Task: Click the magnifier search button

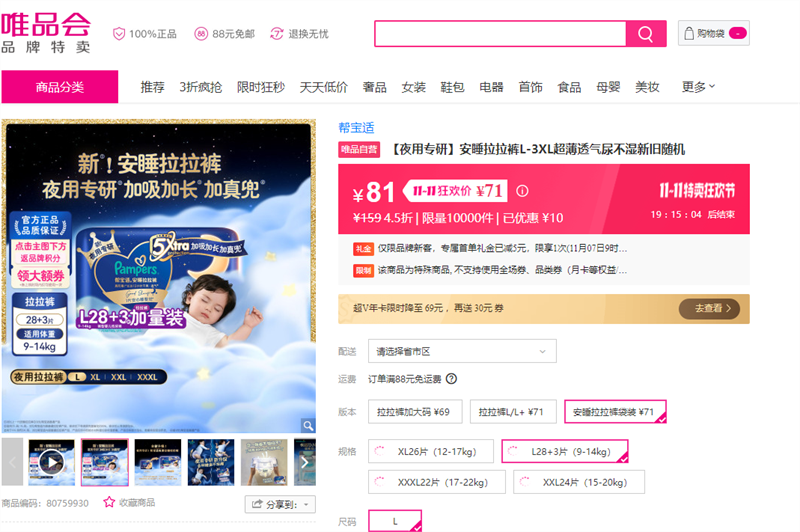Action: [x=645, y=34]
